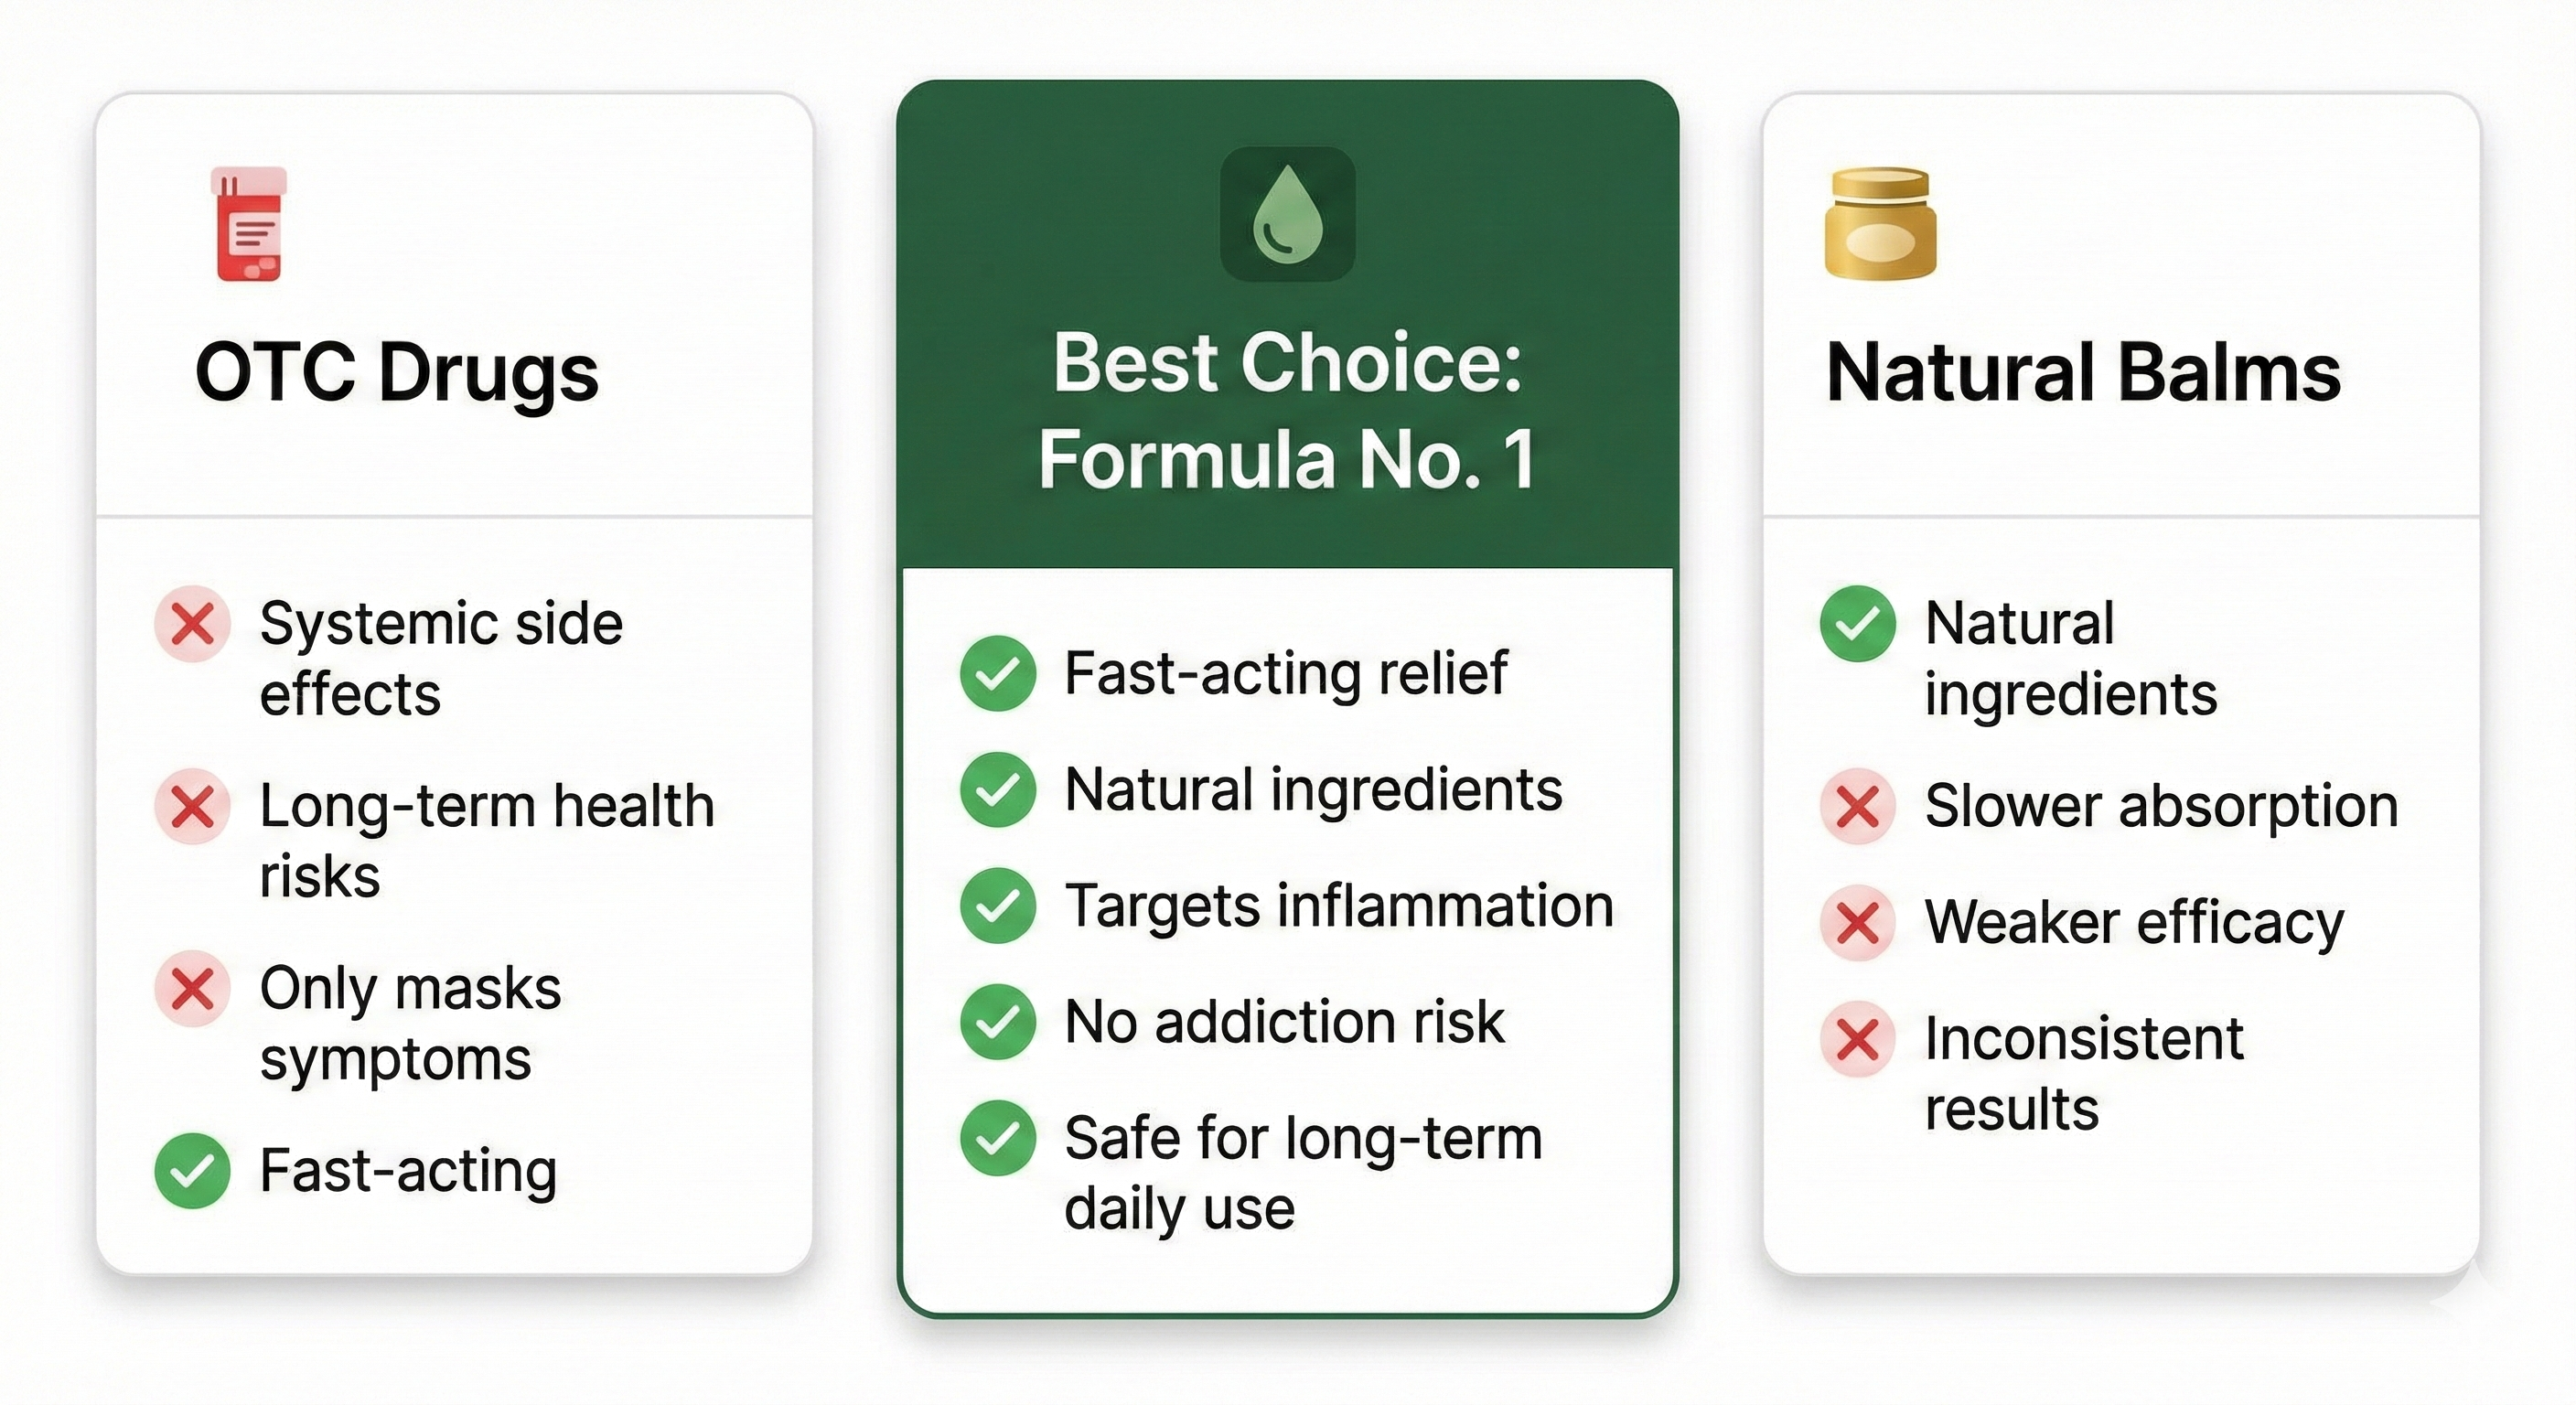Click red X beside Slower absorption
The height and width of the screenshot is (1405, 2576).
[1858, 806]
